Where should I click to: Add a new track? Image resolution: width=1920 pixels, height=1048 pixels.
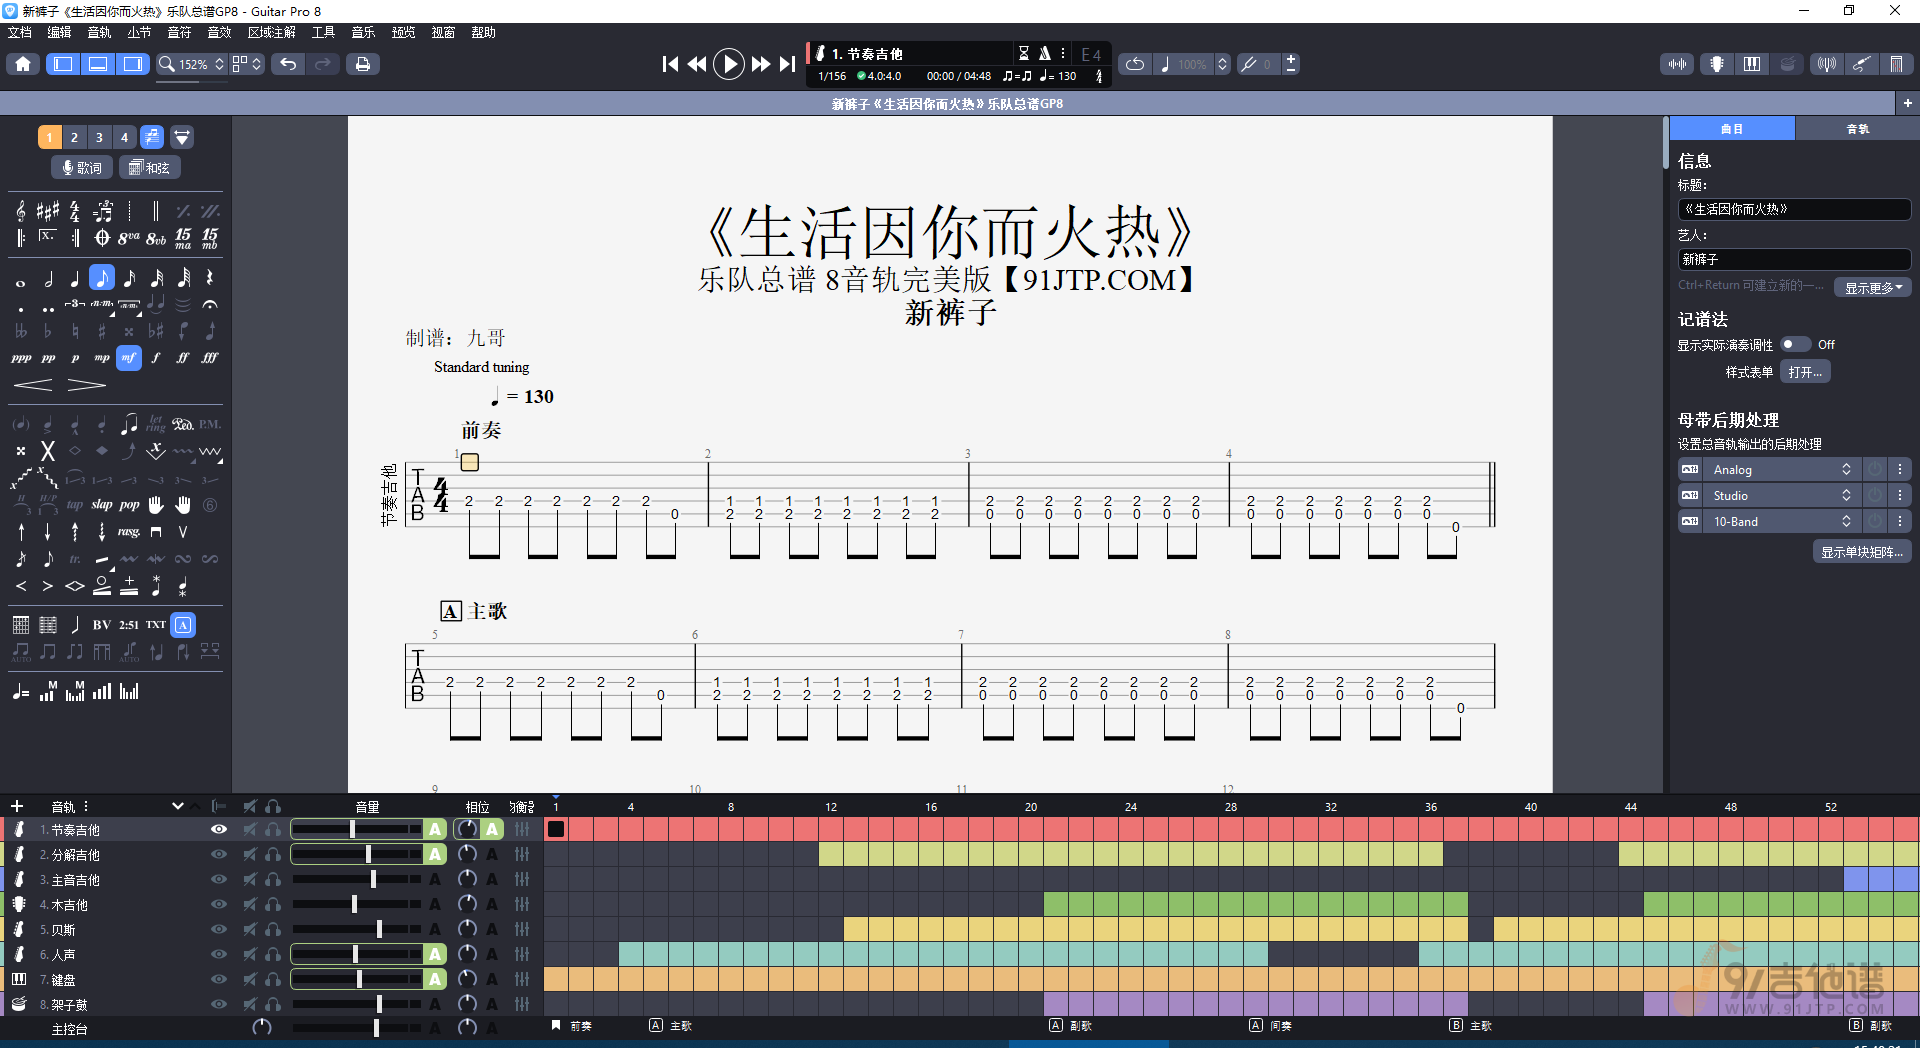point(17,806)
